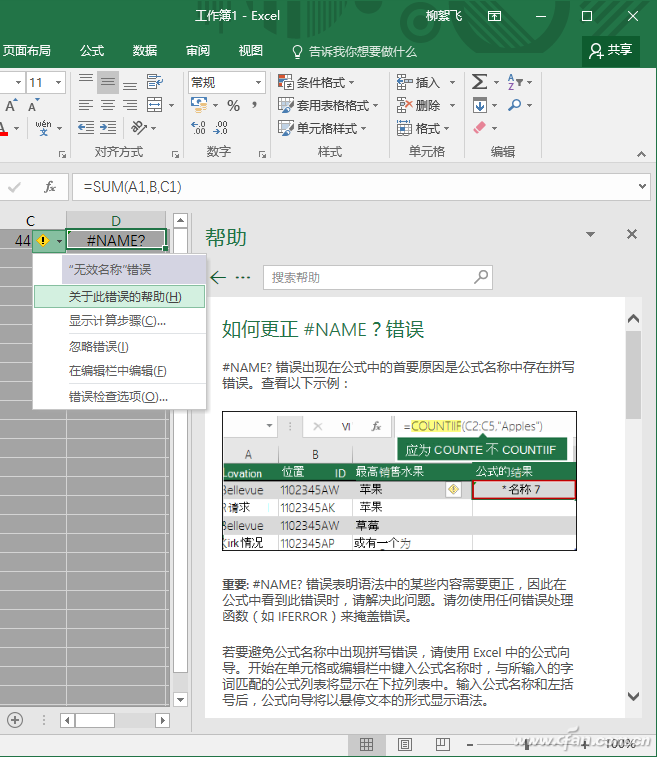The image size is (657, 757).
Task: Open the 公式 ribbon tab
Action: click(x=92, y=51)
